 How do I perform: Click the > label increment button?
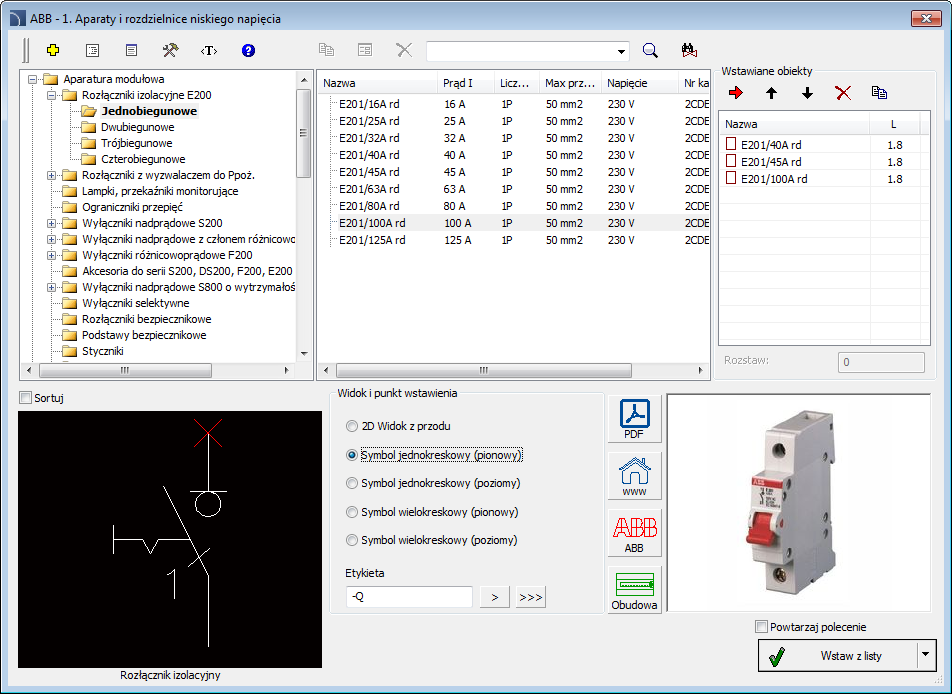click(x=494, y=597)
